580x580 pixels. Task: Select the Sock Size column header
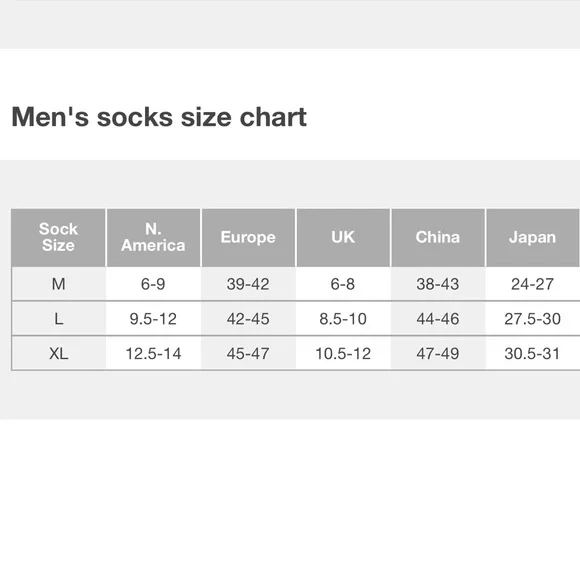(x=58, y=237)
